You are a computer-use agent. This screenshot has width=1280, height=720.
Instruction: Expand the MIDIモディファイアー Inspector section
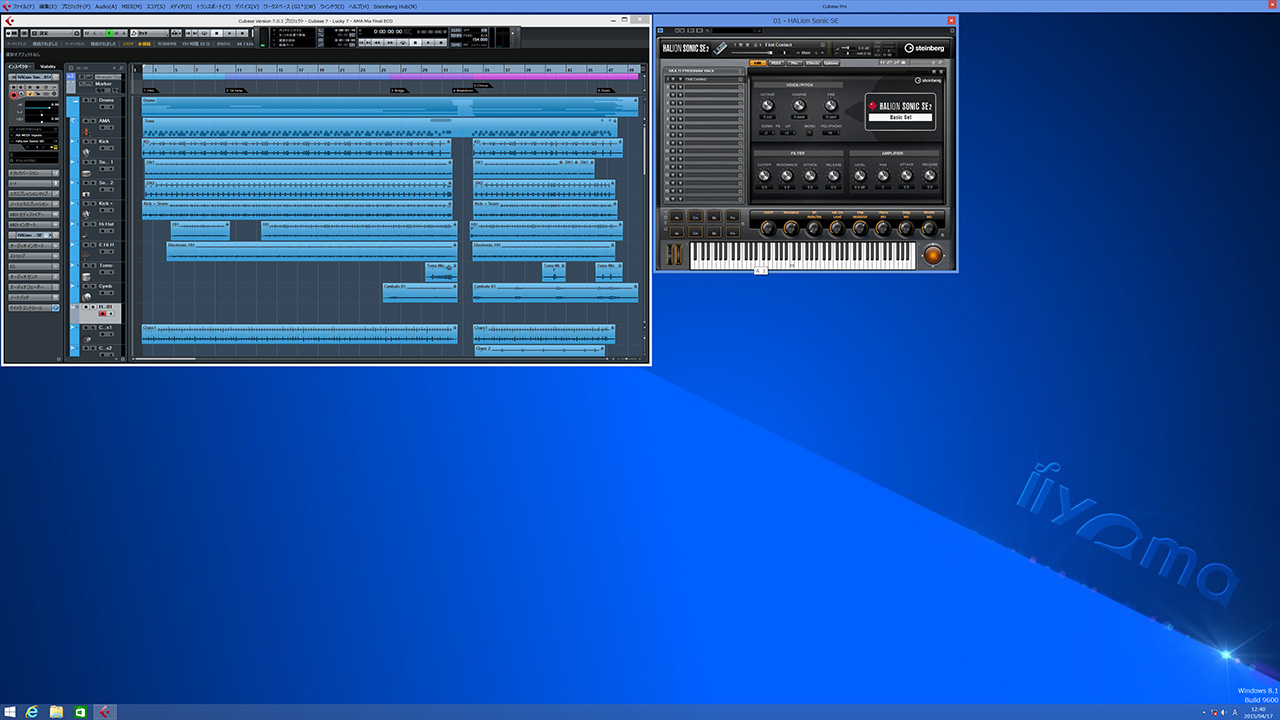click(34, 214)
